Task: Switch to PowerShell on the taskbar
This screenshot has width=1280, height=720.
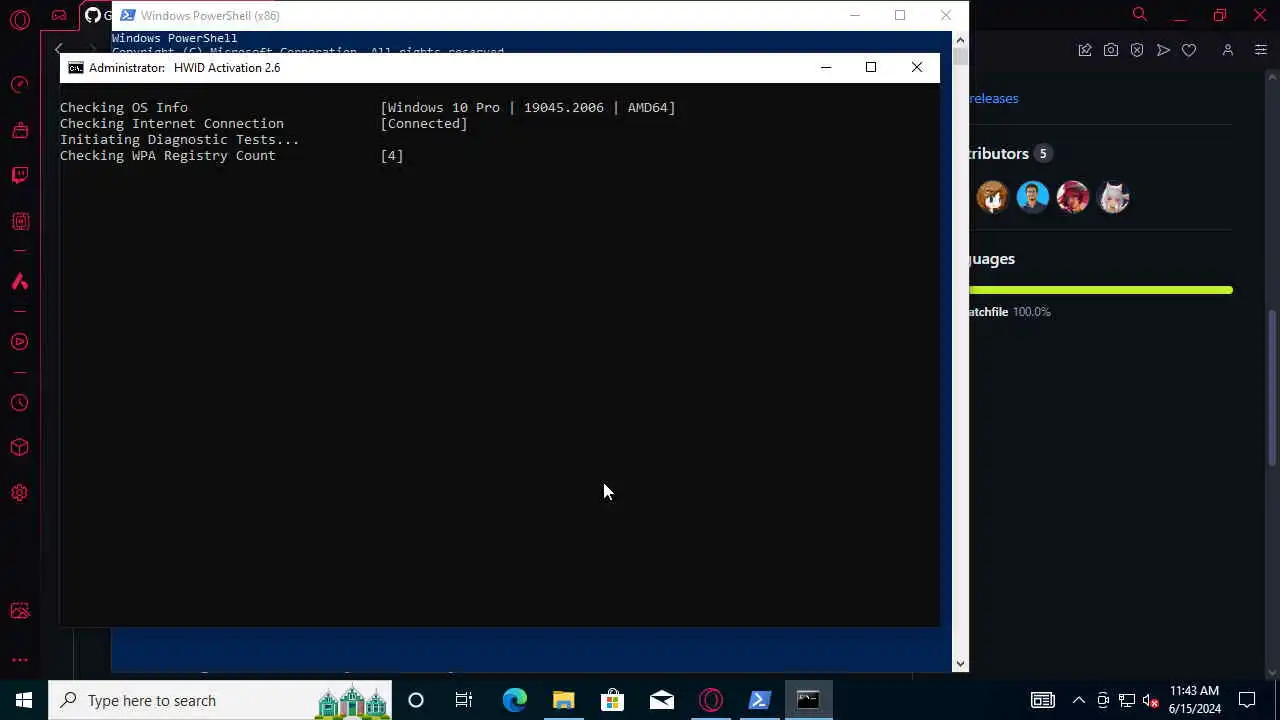Action: point(759,700)
